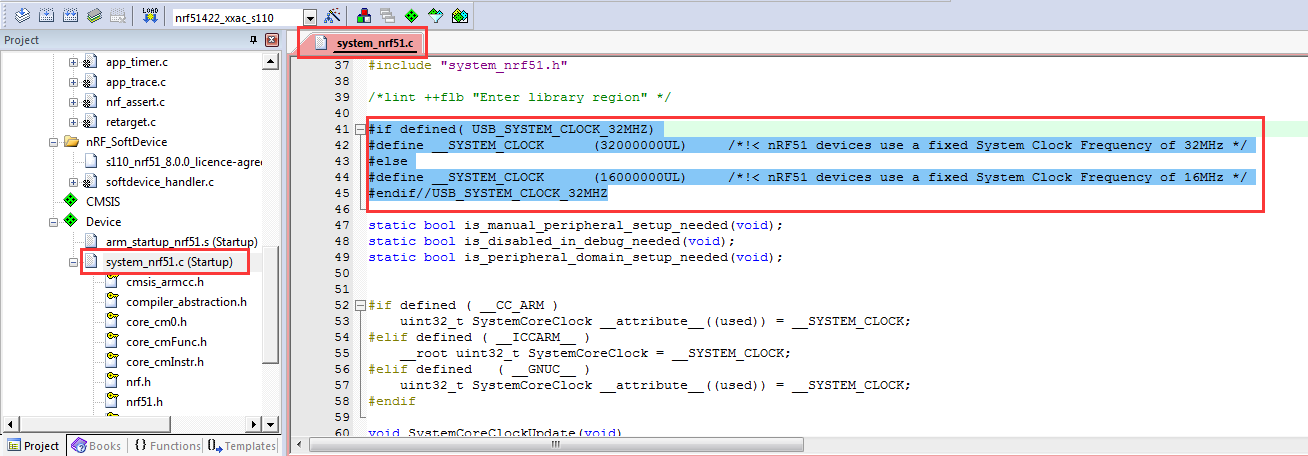The height and width of the screenshot is (456, 1308).
Task: Collapse the code fold at line 52
Action: (x=360, y=305)
